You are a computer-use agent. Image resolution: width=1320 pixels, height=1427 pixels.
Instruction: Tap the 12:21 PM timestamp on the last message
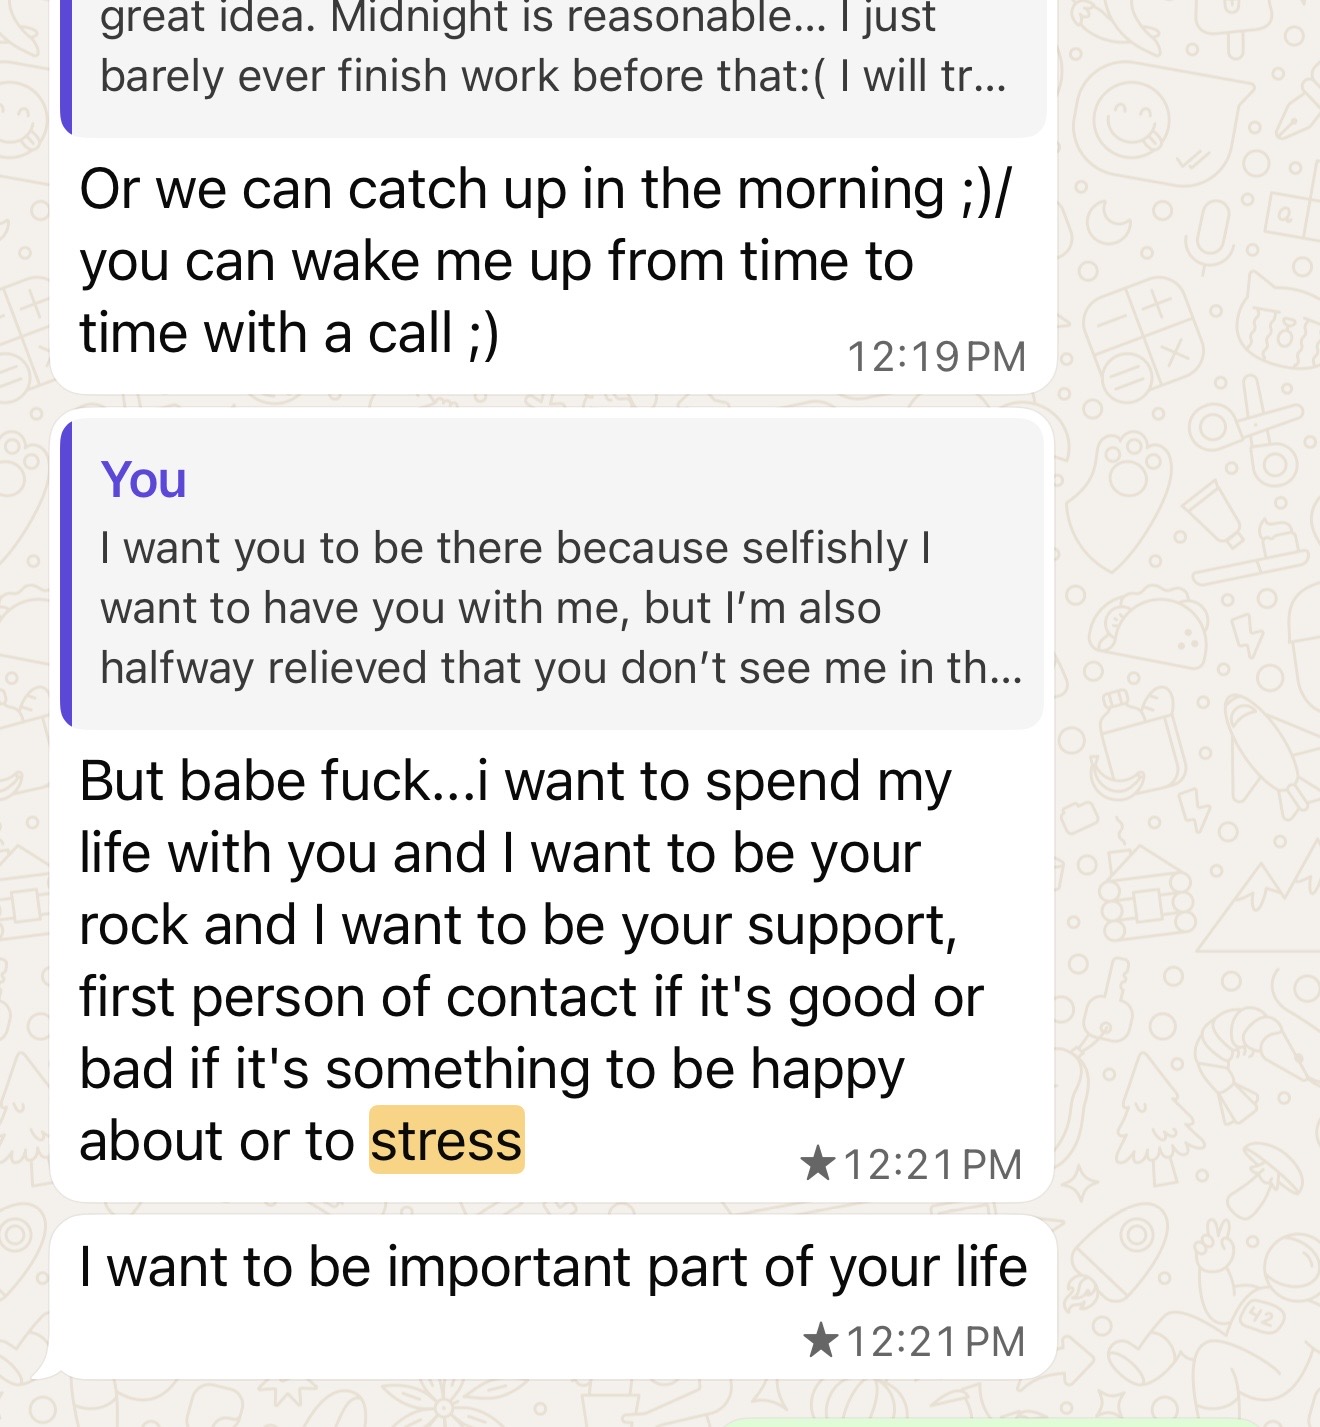935,1342
